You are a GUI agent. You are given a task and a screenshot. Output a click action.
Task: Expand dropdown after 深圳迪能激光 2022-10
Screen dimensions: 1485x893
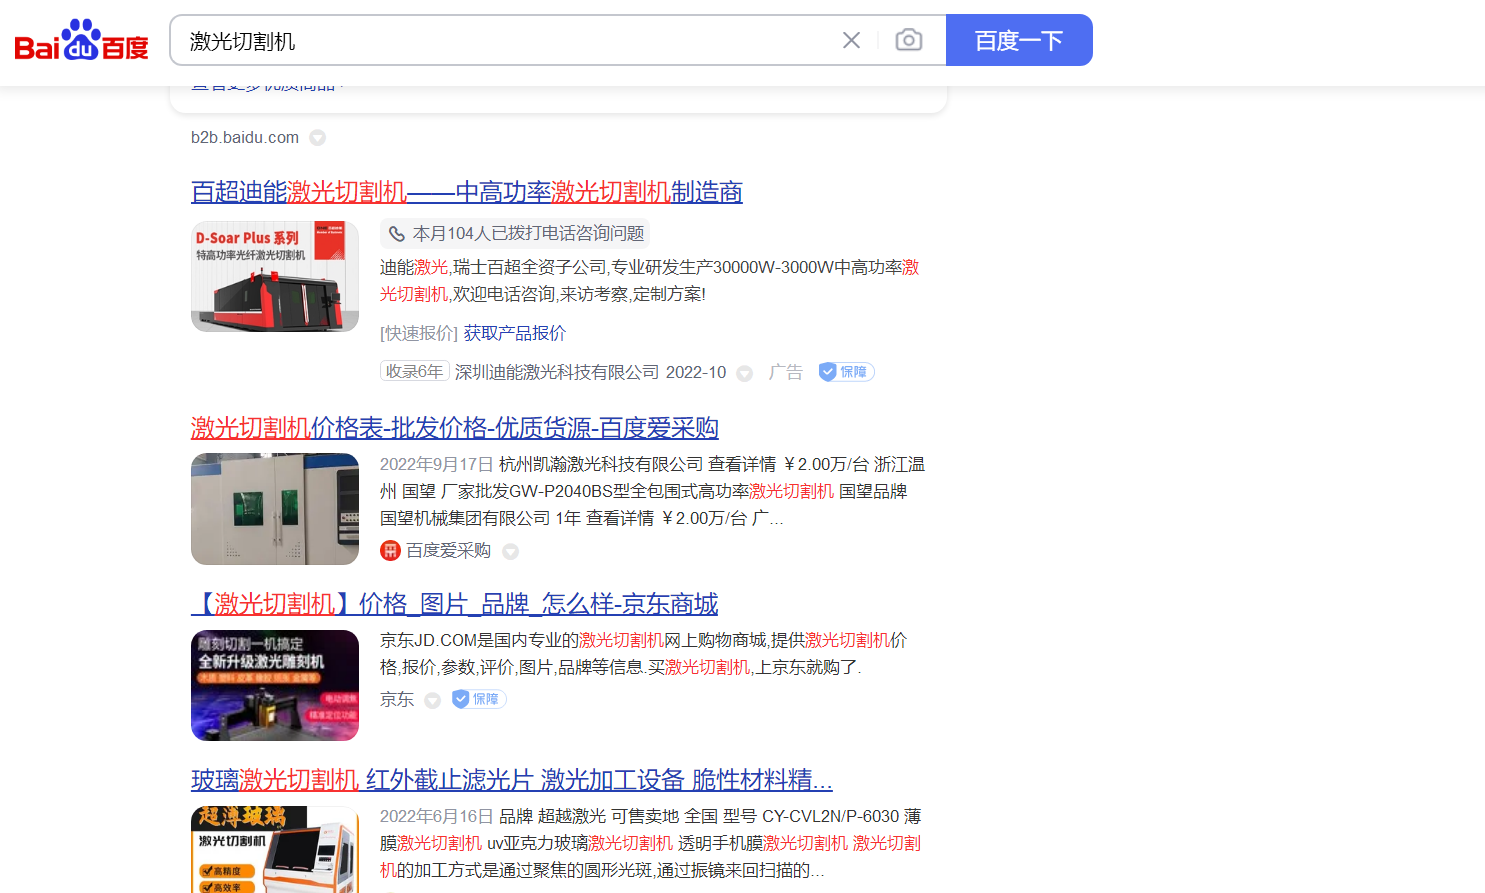click(x=744, y=373)
